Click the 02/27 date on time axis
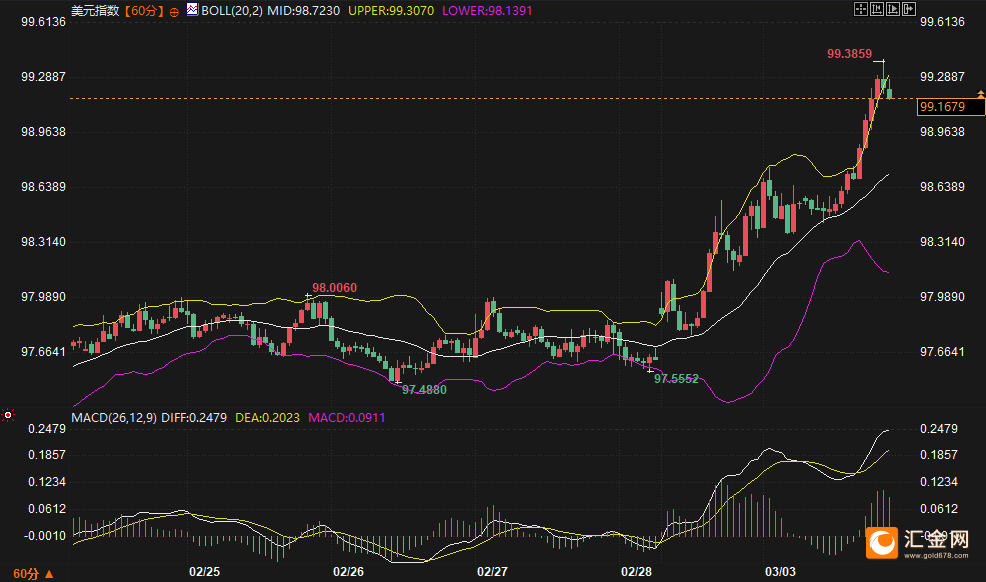 tap(493, 572)
